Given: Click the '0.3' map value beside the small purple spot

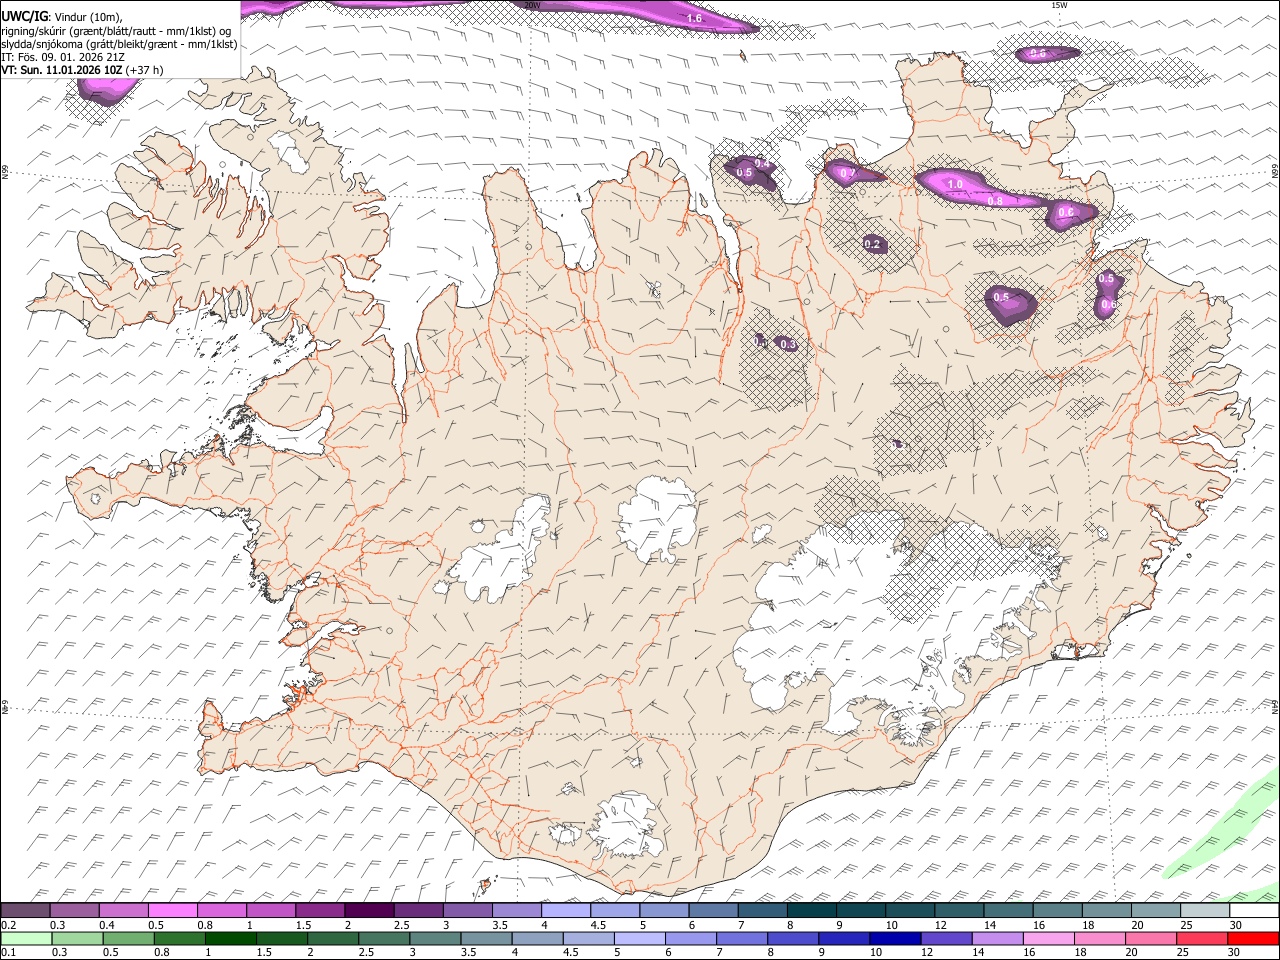Looking at the screenshot, I should 787,344.
